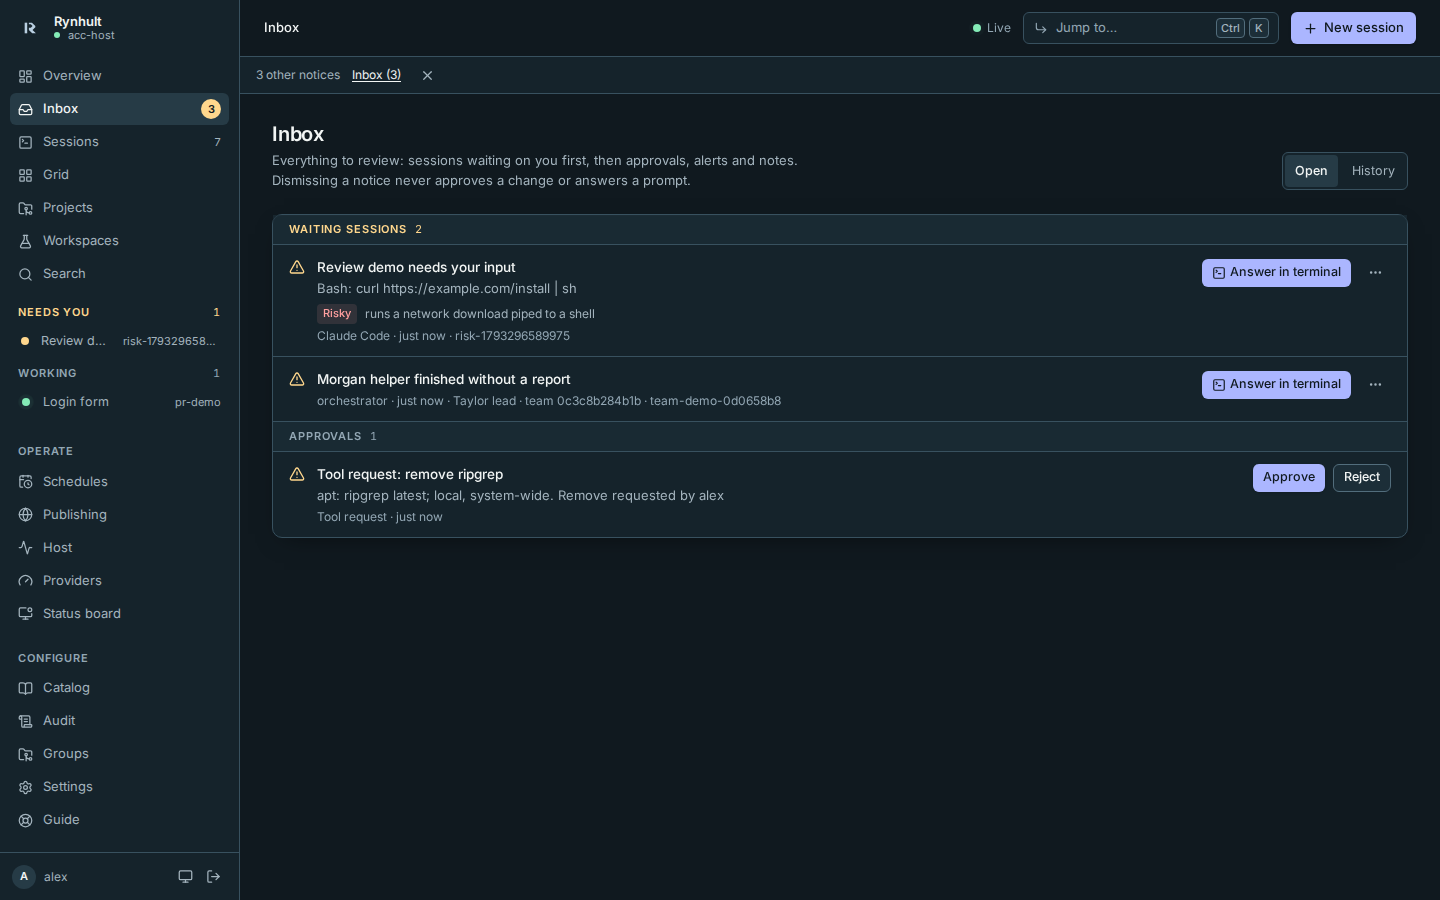The width and height of the screenshot is (1440, 900).
Task: Select Inbox in the sidebar
Action: point(119,109)
